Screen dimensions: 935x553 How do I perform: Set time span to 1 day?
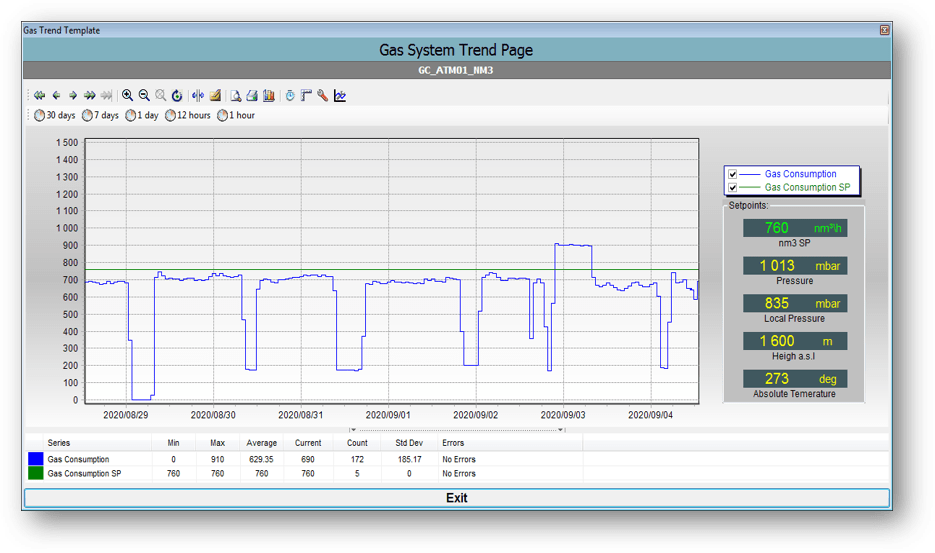(x=142, y=115)
